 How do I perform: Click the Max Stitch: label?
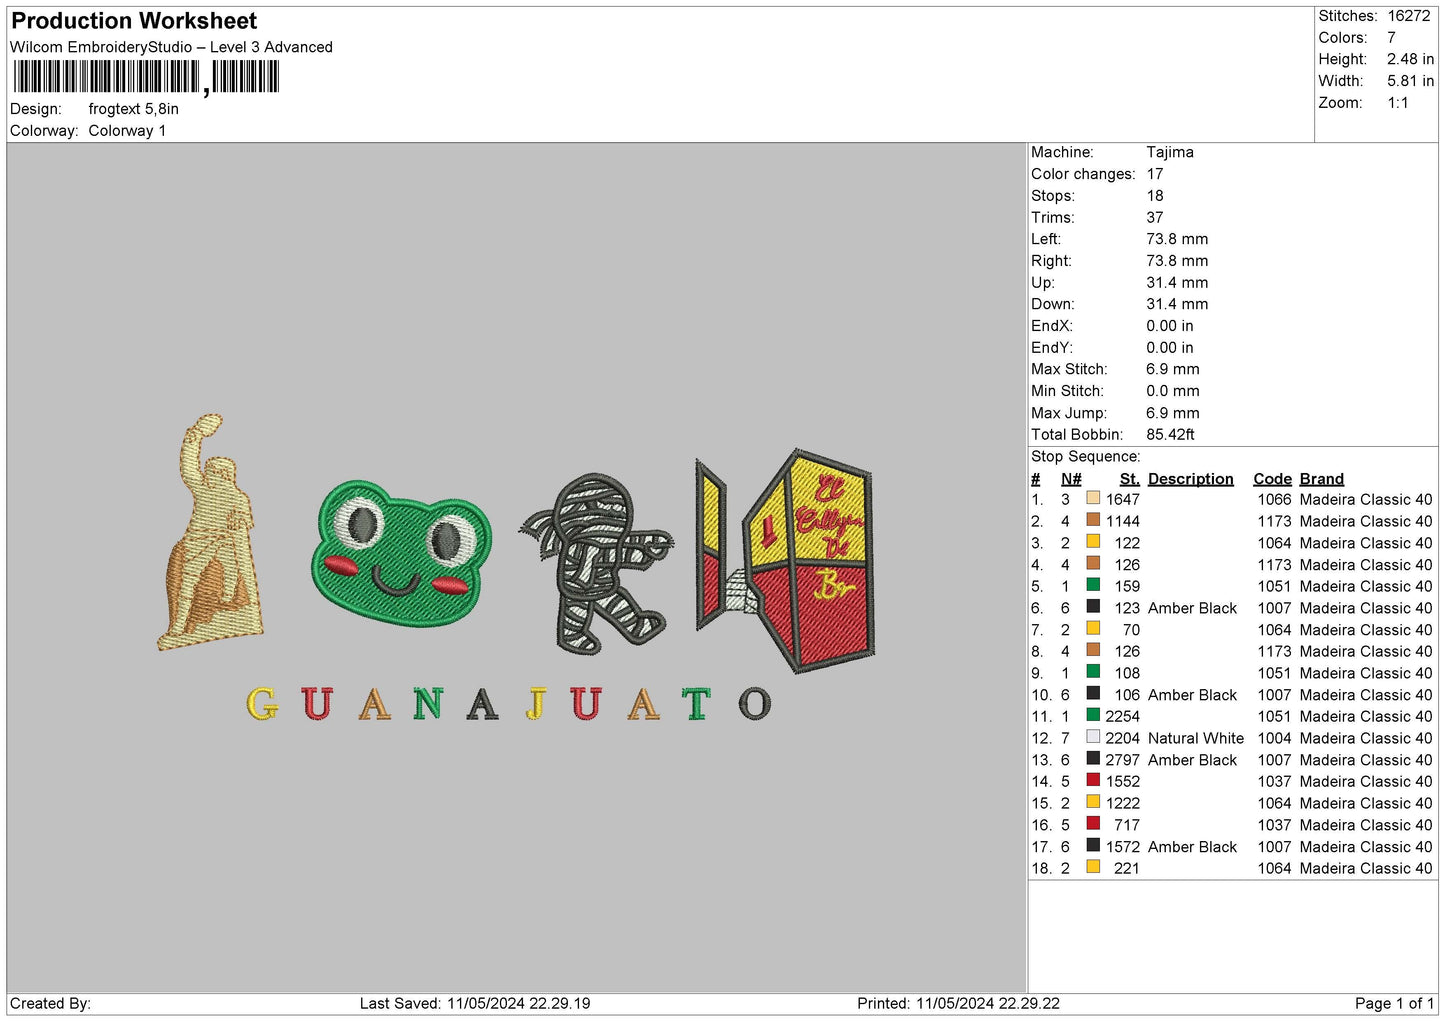[1069, 369]
